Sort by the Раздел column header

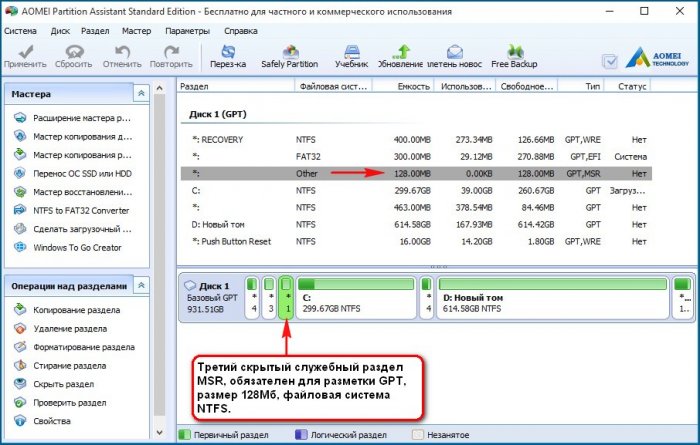(x=236, y=86)
